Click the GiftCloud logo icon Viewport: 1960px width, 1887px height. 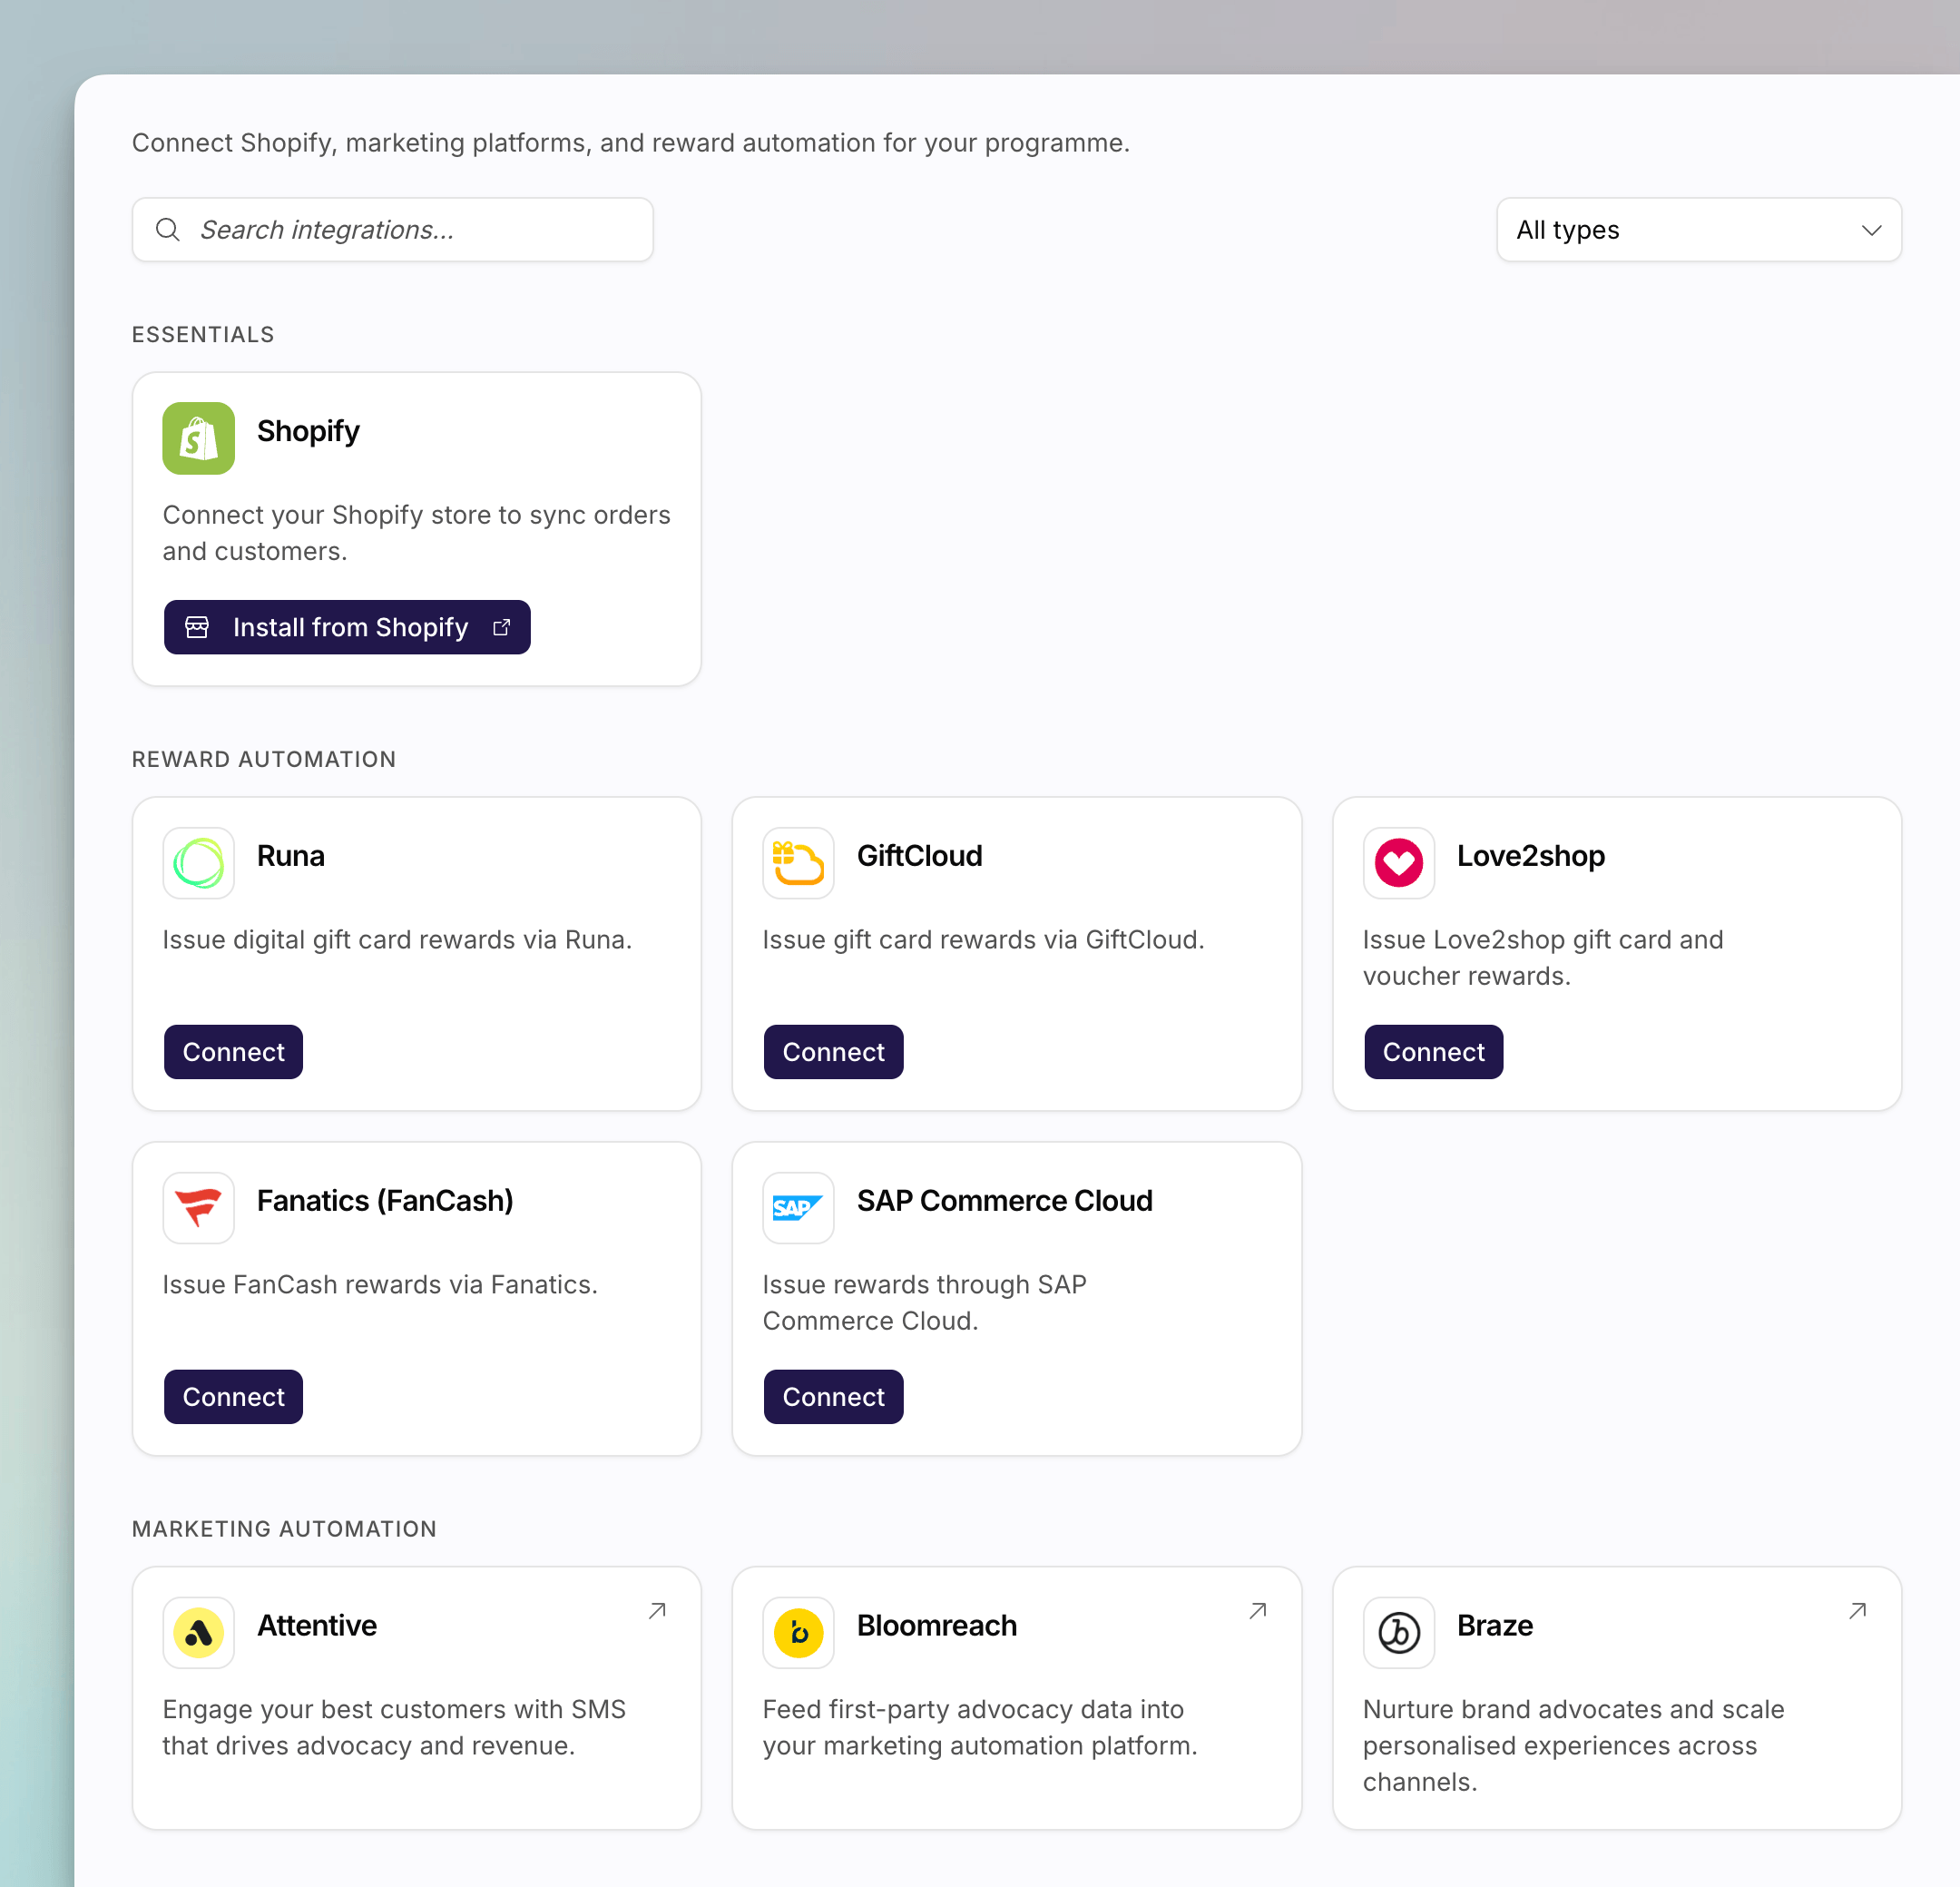pos(798,862)
